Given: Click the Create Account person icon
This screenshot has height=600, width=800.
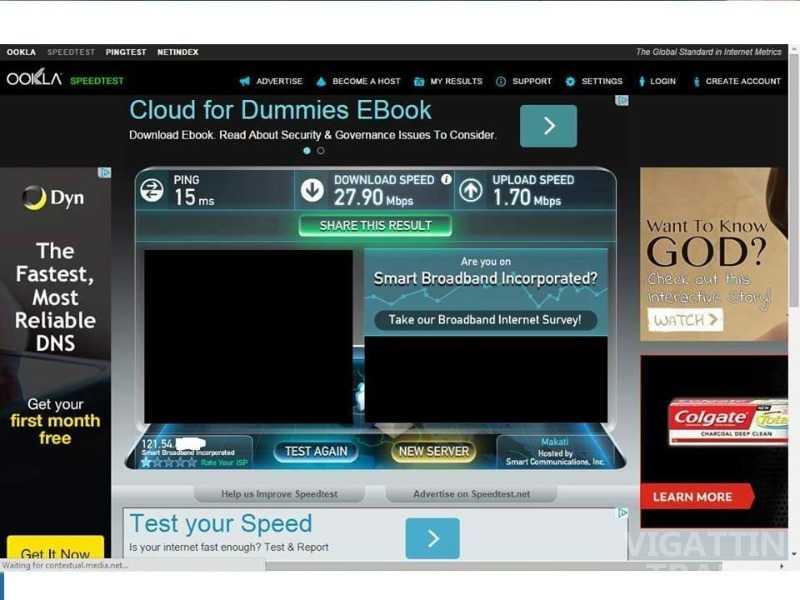Looking at the screenshot, I should point(696,81).
